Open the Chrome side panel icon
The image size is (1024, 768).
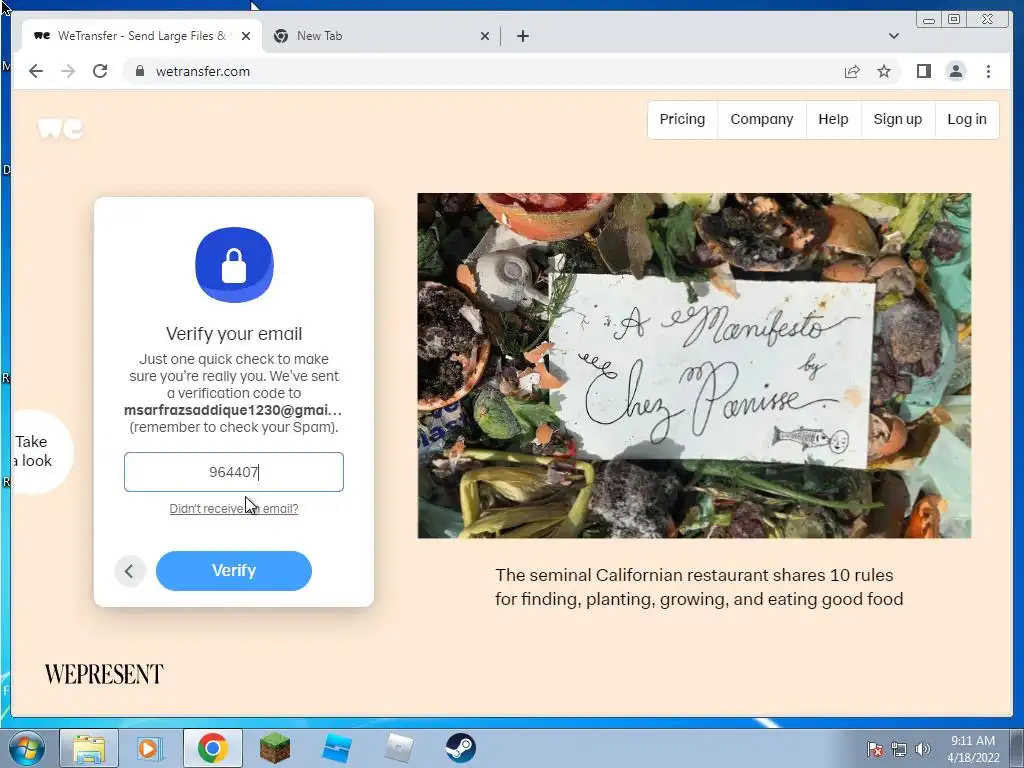[x=923, y=71]
